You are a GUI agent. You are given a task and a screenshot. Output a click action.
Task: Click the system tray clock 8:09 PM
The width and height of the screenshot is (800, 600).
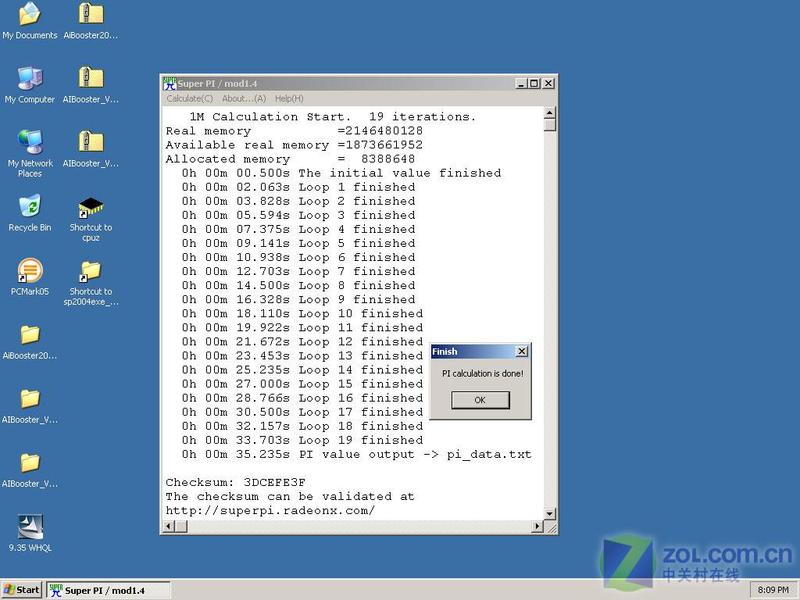[773, 590]
